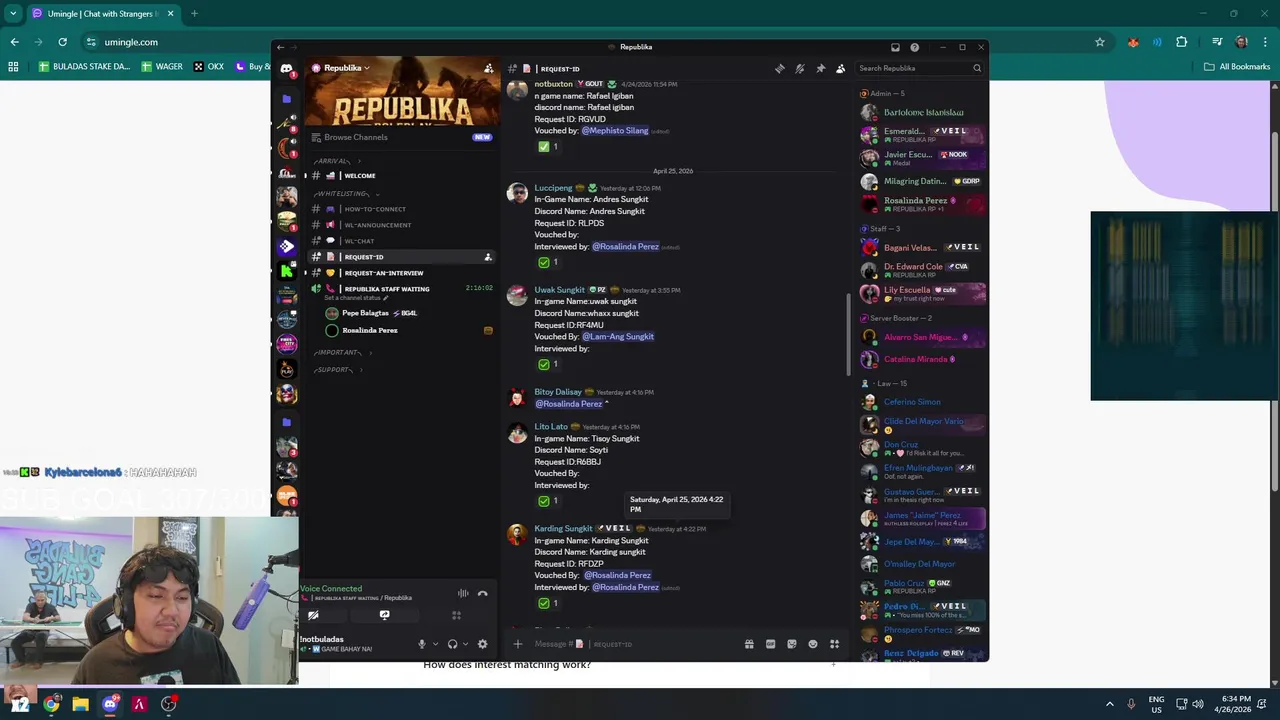Mute the microphone in user panel
1280x720 pixels.
tap(422, 644)
